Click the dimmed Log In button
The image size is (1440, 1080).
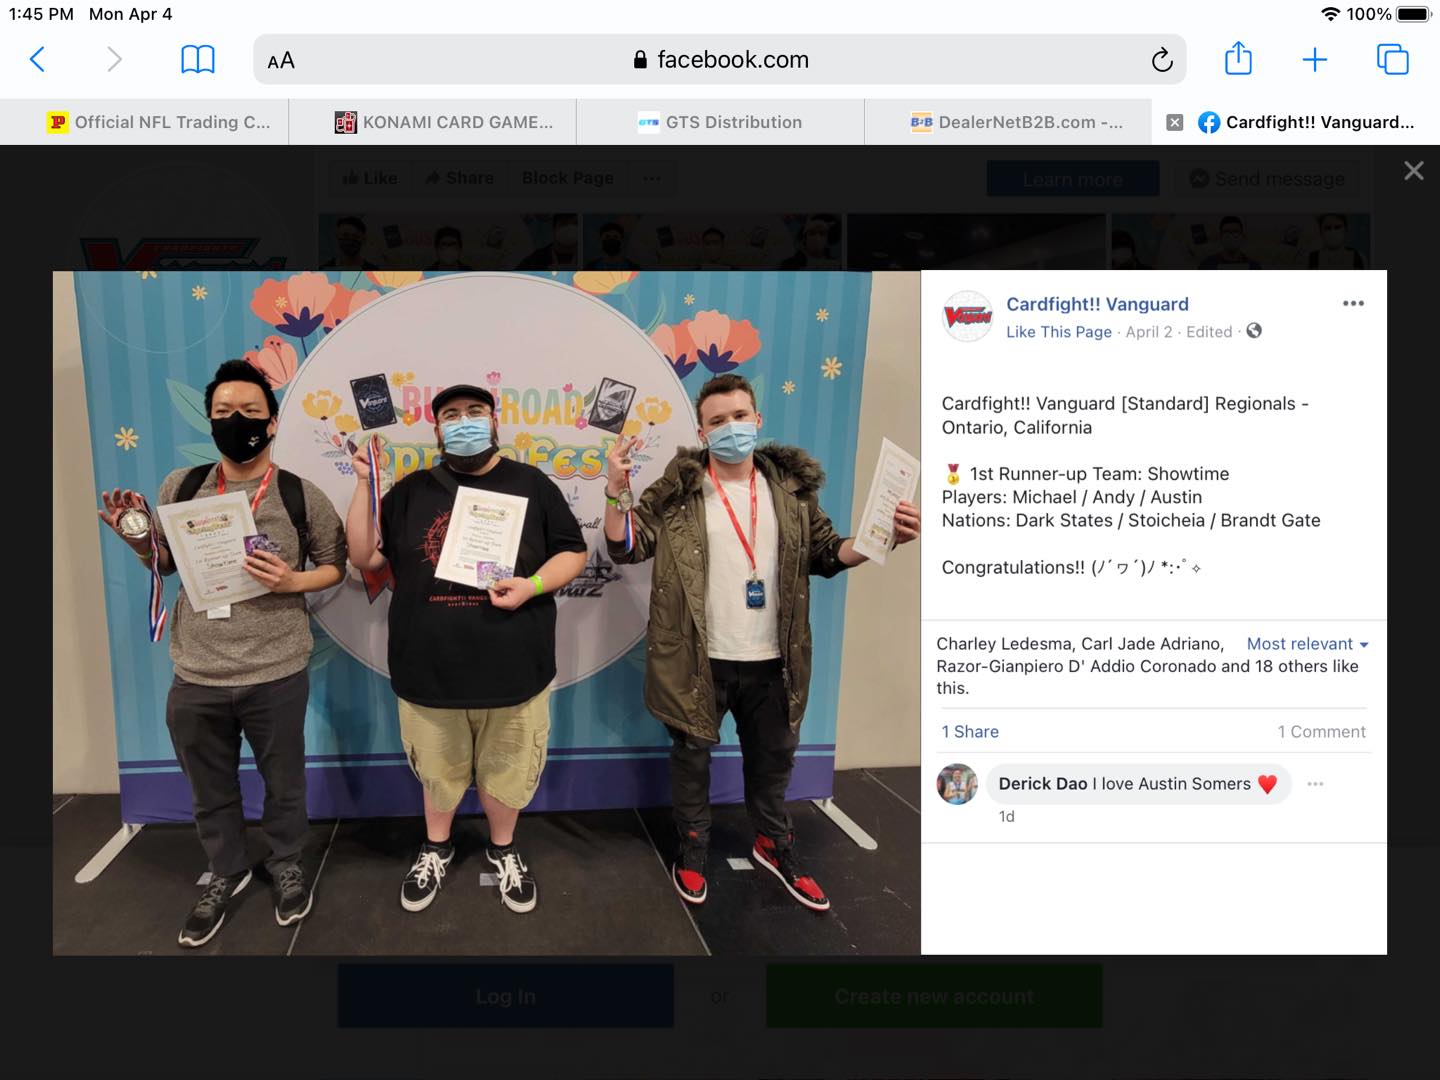pyautogui.click(x=505, y=997)
